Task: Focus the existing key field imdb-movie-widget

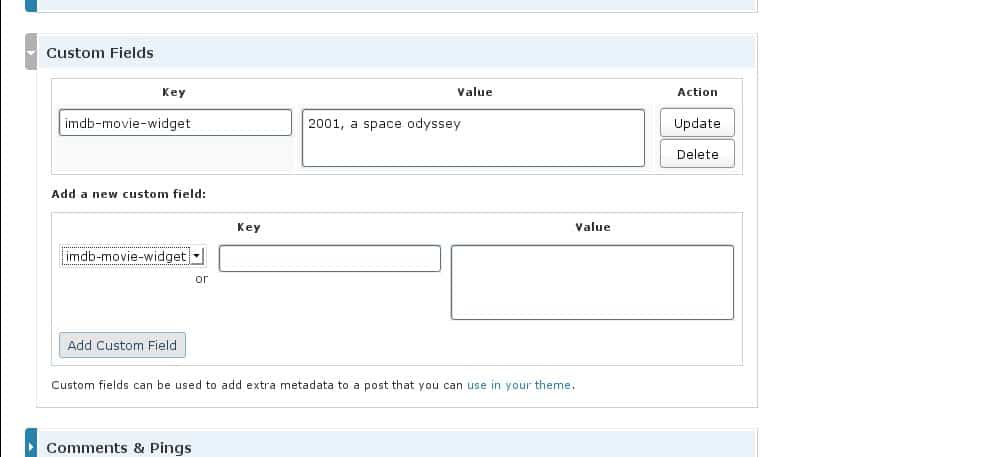Action: pos(175,123)
